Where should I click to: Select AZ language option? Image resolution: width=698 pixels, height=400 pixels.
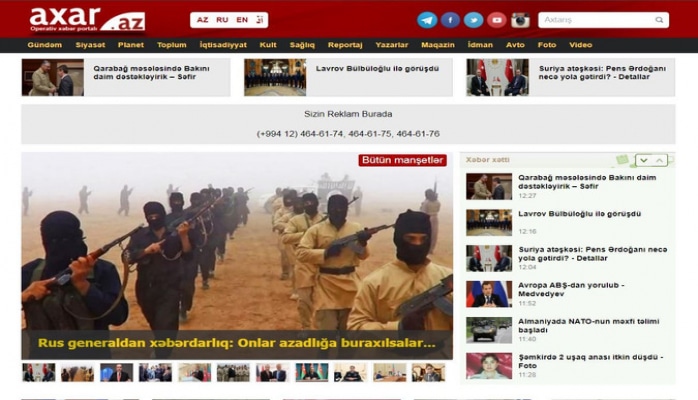[x=203, y=20]
